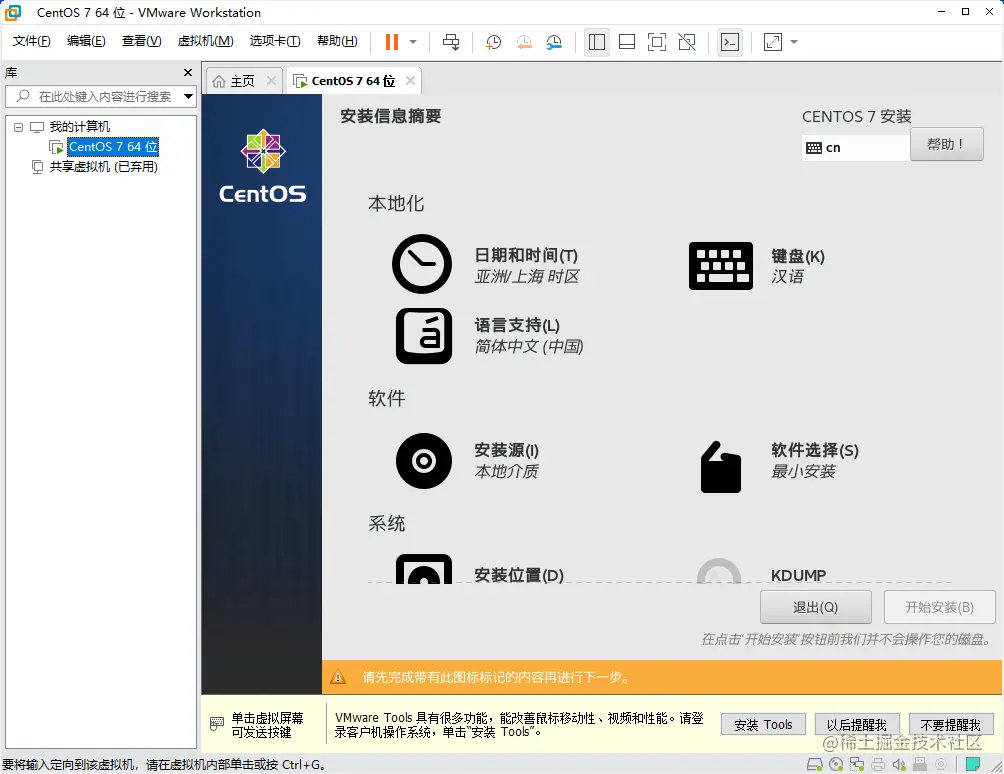Take a snapshot of this virtual machine
Viewport: 1004px width, 774px height.
click(493, 42)
